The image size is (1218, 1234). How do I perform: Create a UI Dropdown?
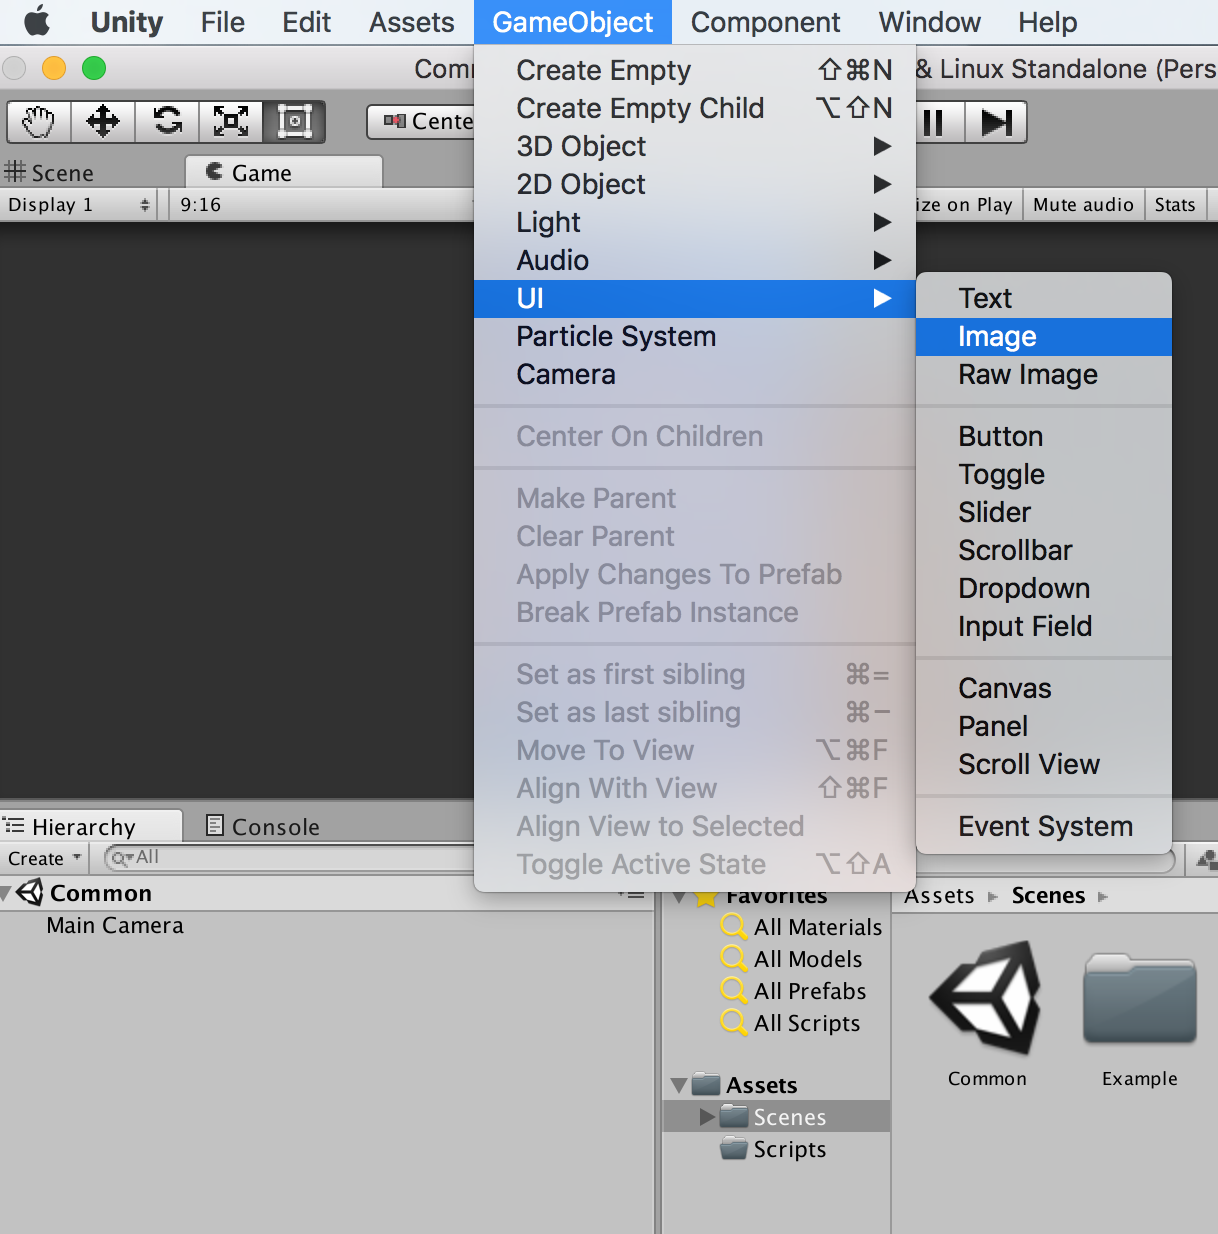(1044, 588)
